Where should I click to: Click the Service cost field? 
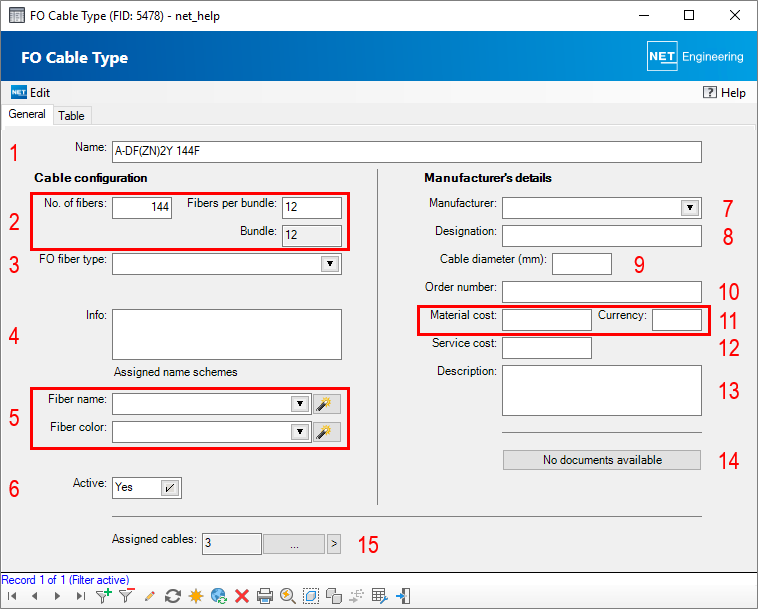(547, 348)
